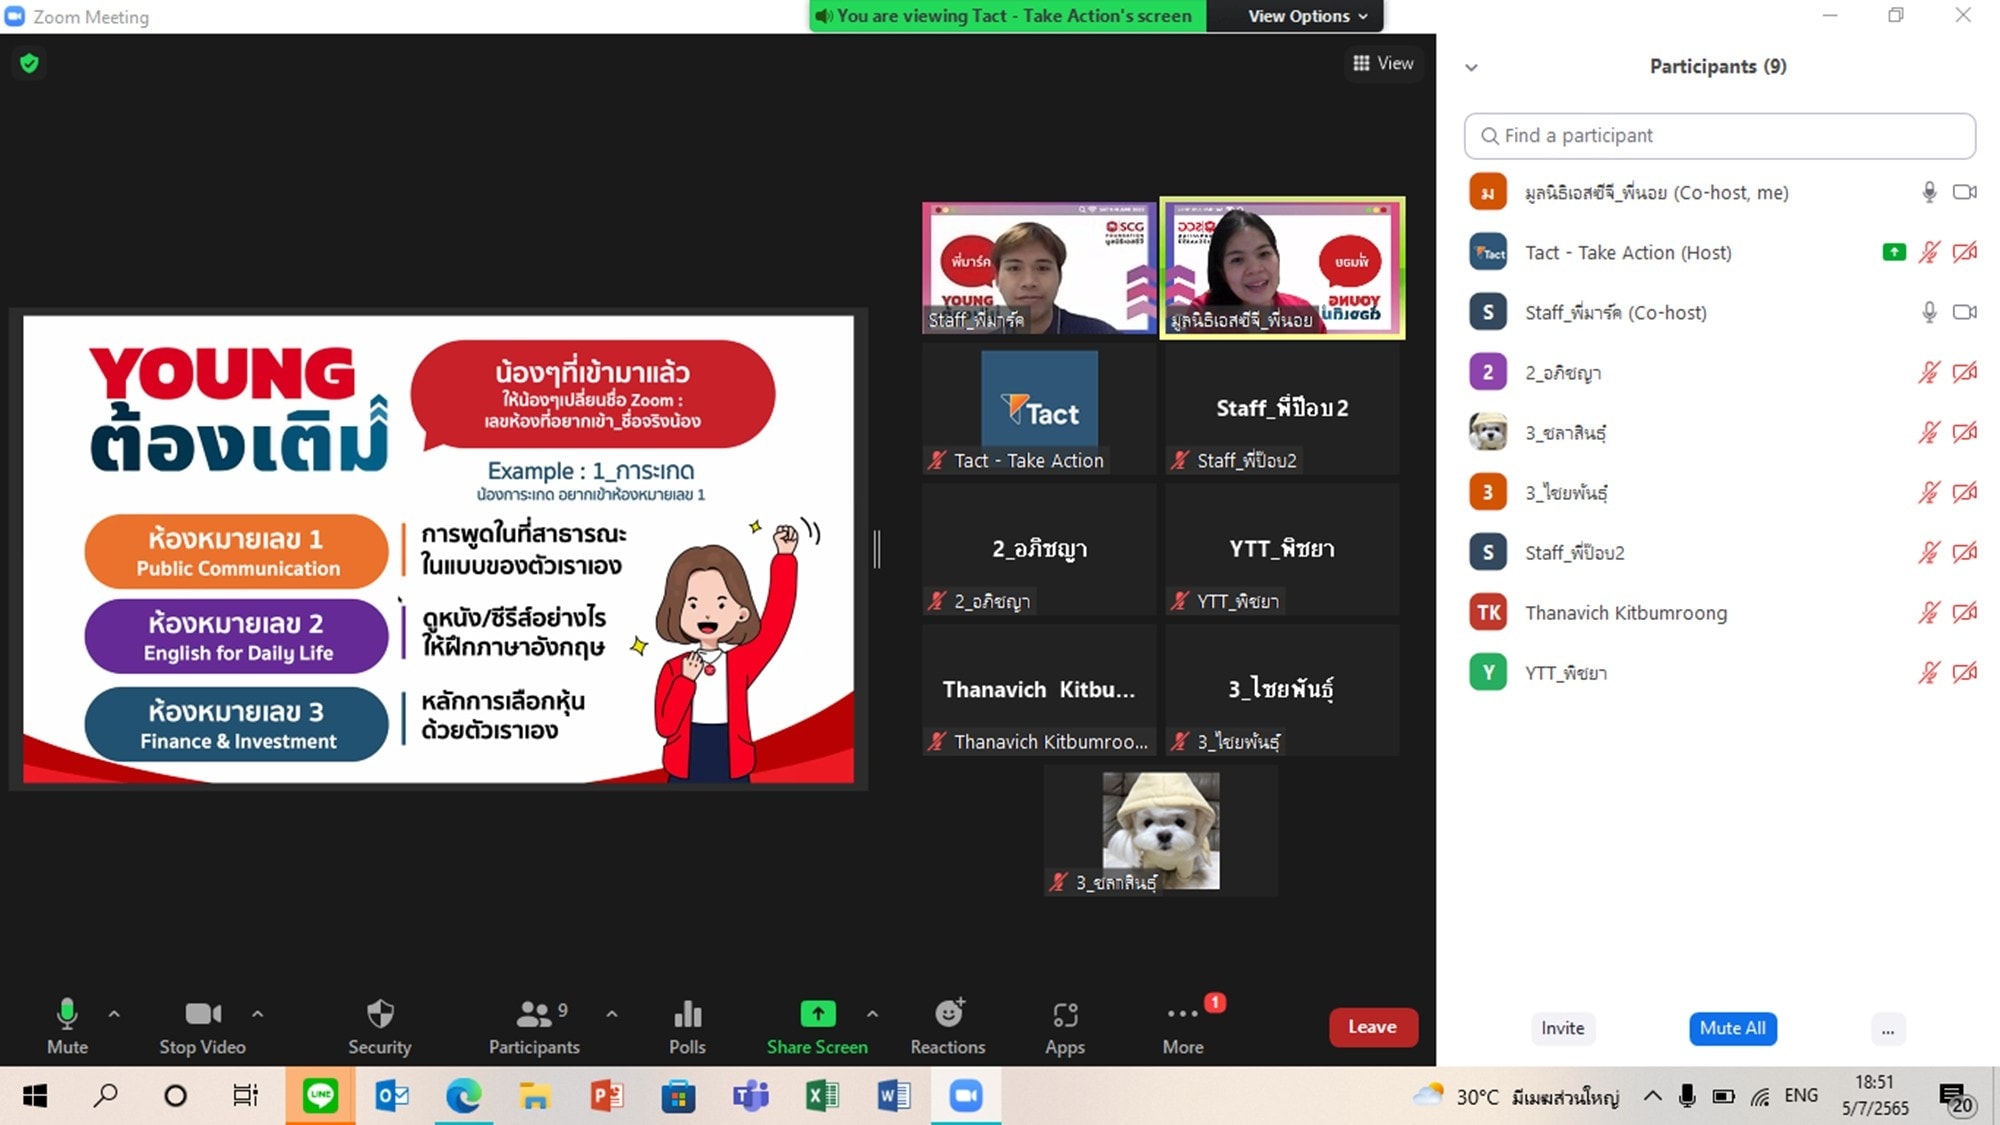2000x1125 pixels.
Task: Click 3_ชลาสินธุ์ muted mic icon
Action: [1929, 432]
